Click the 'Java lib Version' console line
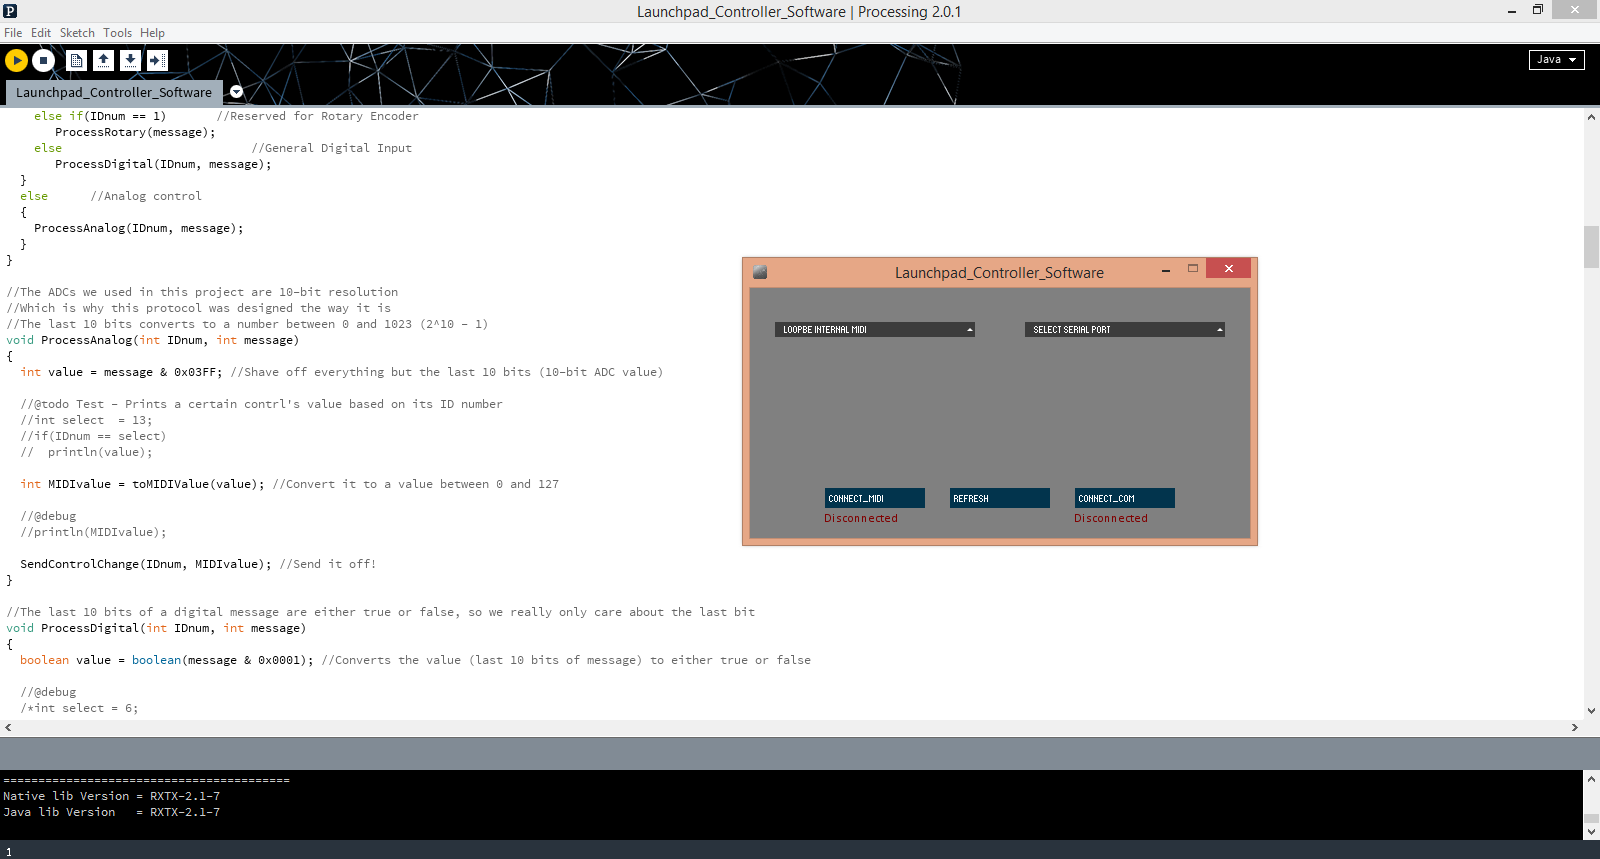Screen dimensions: 1600x859 tap(111, 812)
